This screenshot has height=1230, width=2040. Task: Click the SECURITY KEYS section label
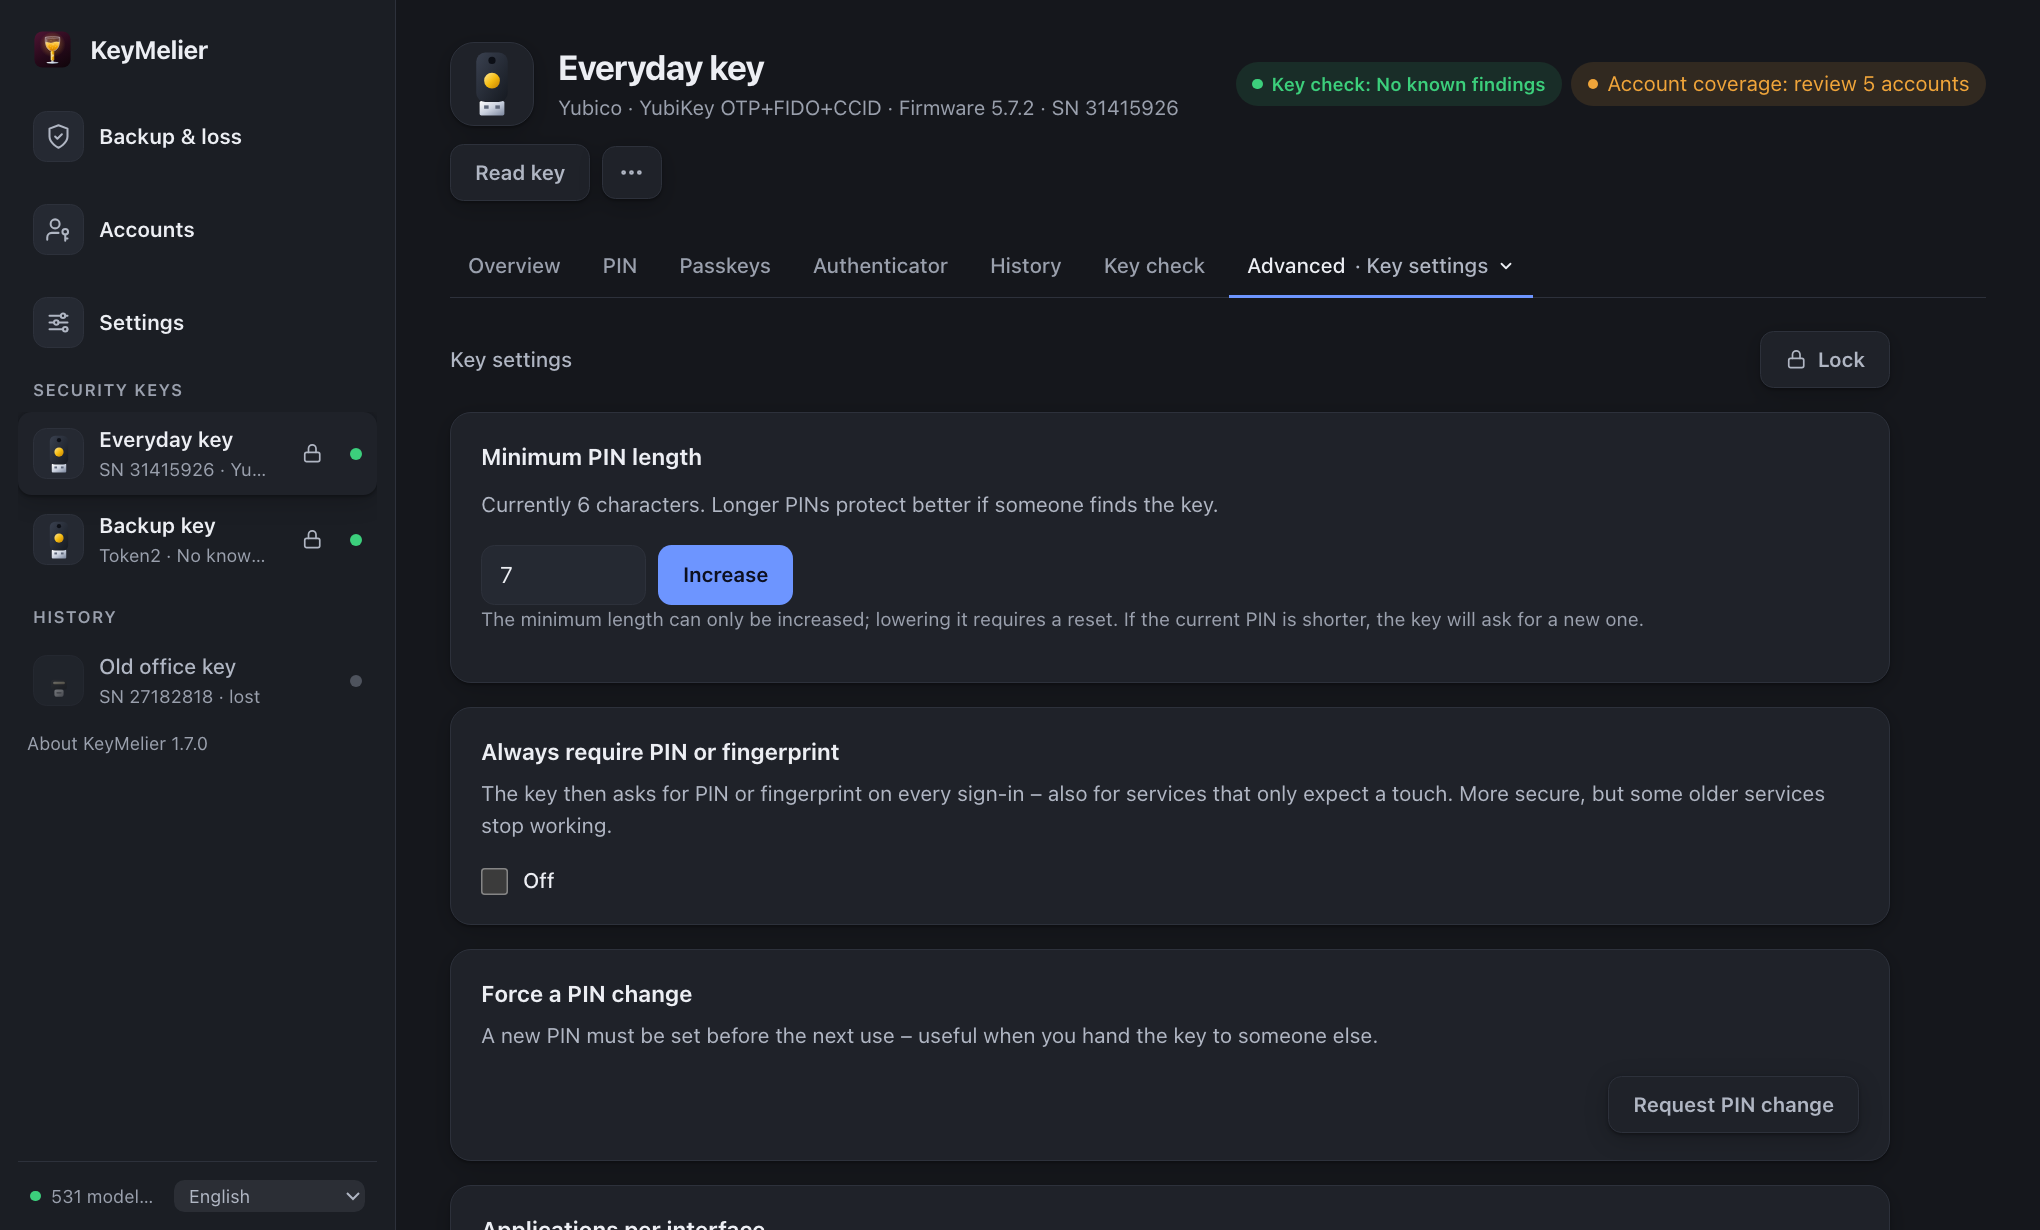coord(108,390)
